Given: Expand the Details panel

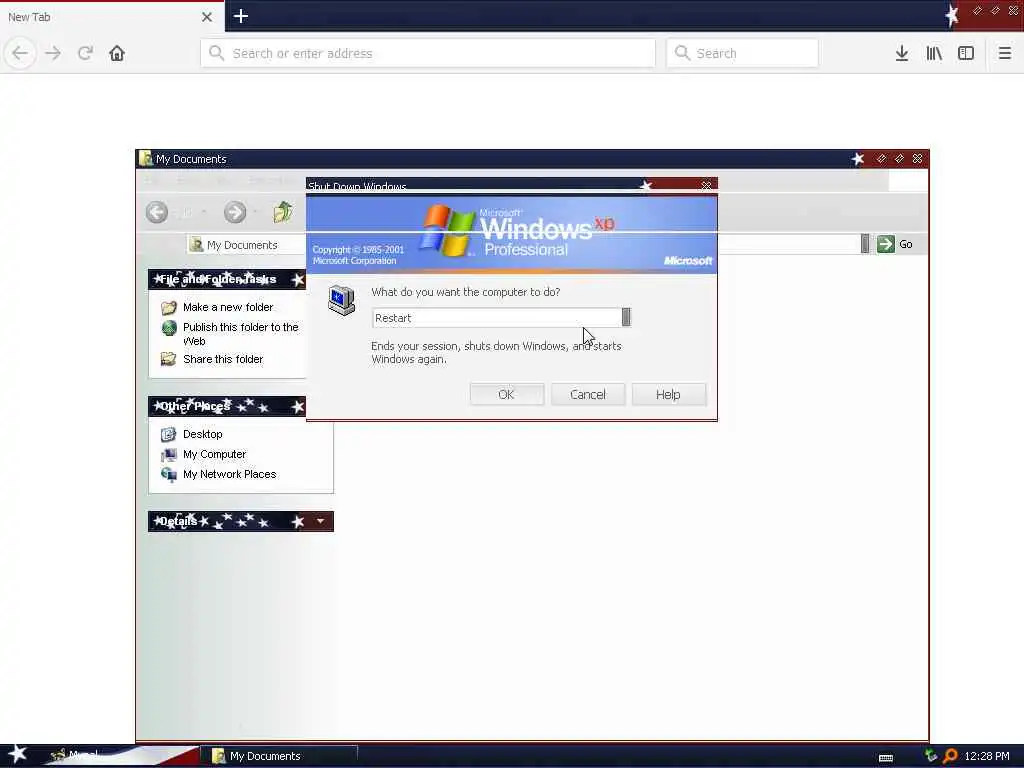Looking at the screenshot, I should tap(320, 521).
